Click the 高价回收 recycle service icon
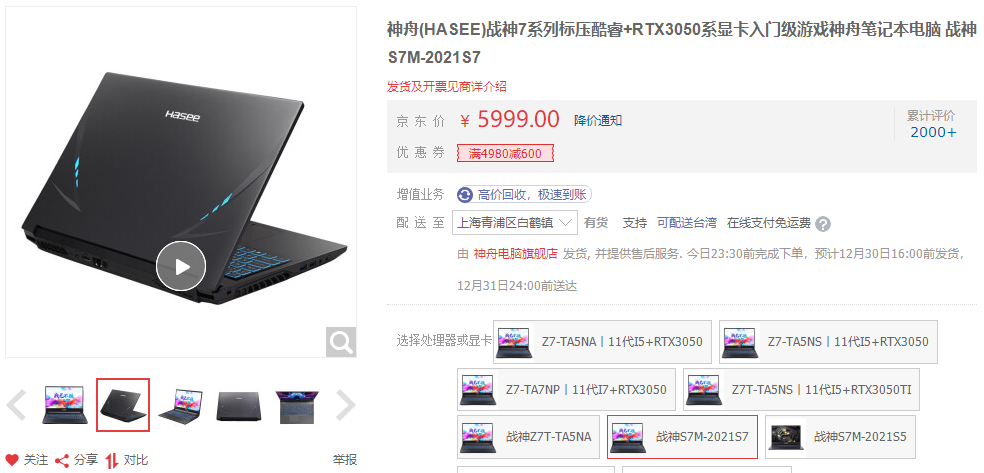Viewport: 984px width, 473px height. point(465,195)
